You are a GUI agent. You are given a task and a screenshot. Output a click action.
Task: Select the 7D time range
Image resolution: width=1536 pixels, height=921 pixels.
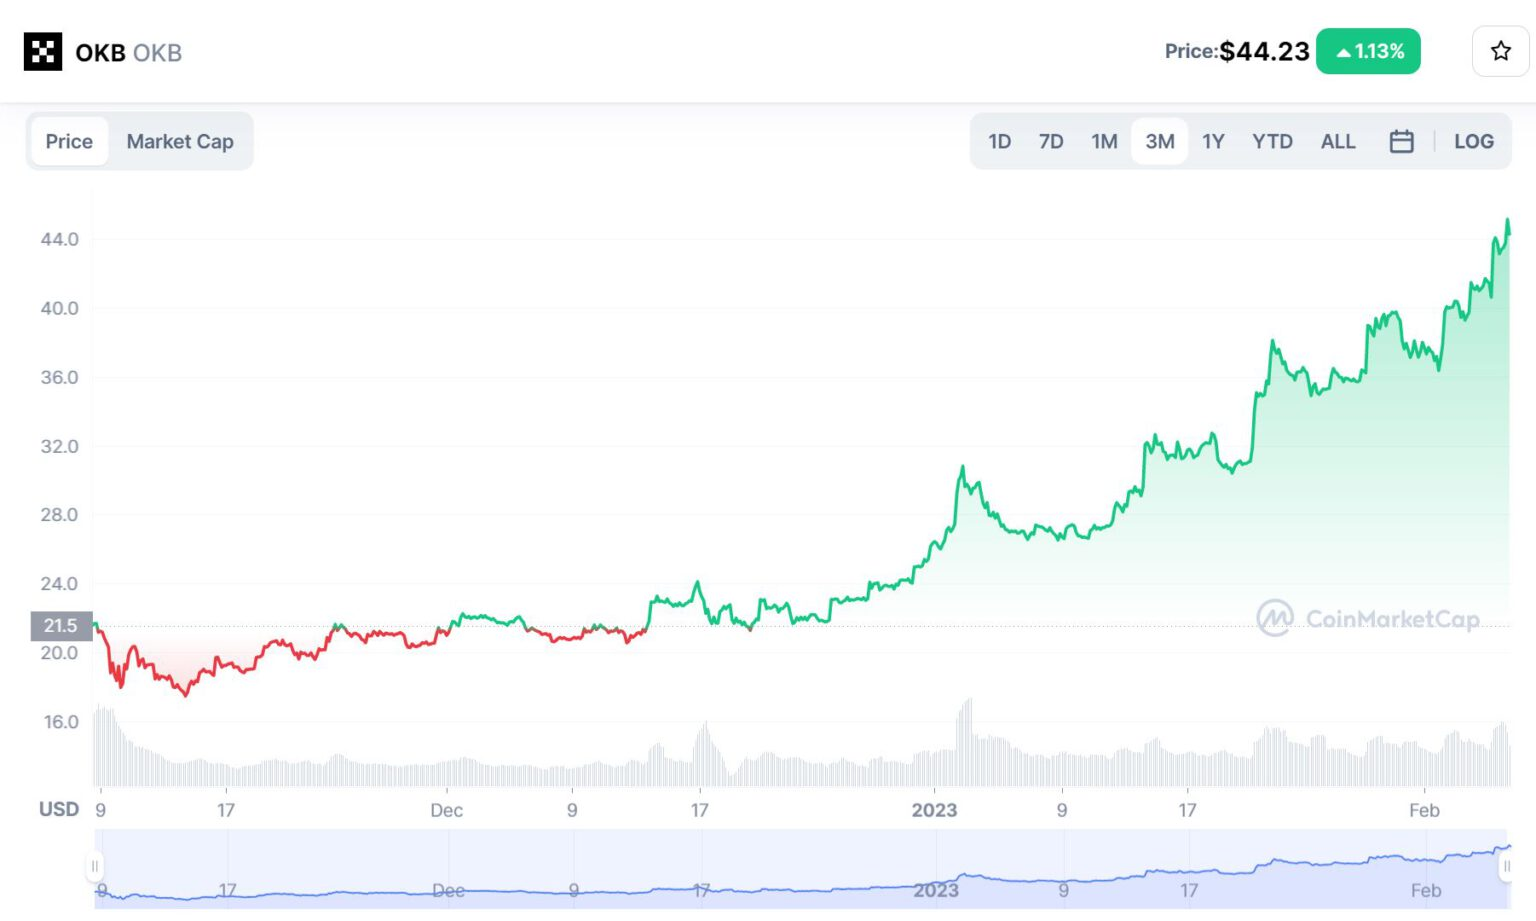point(1050,142)
